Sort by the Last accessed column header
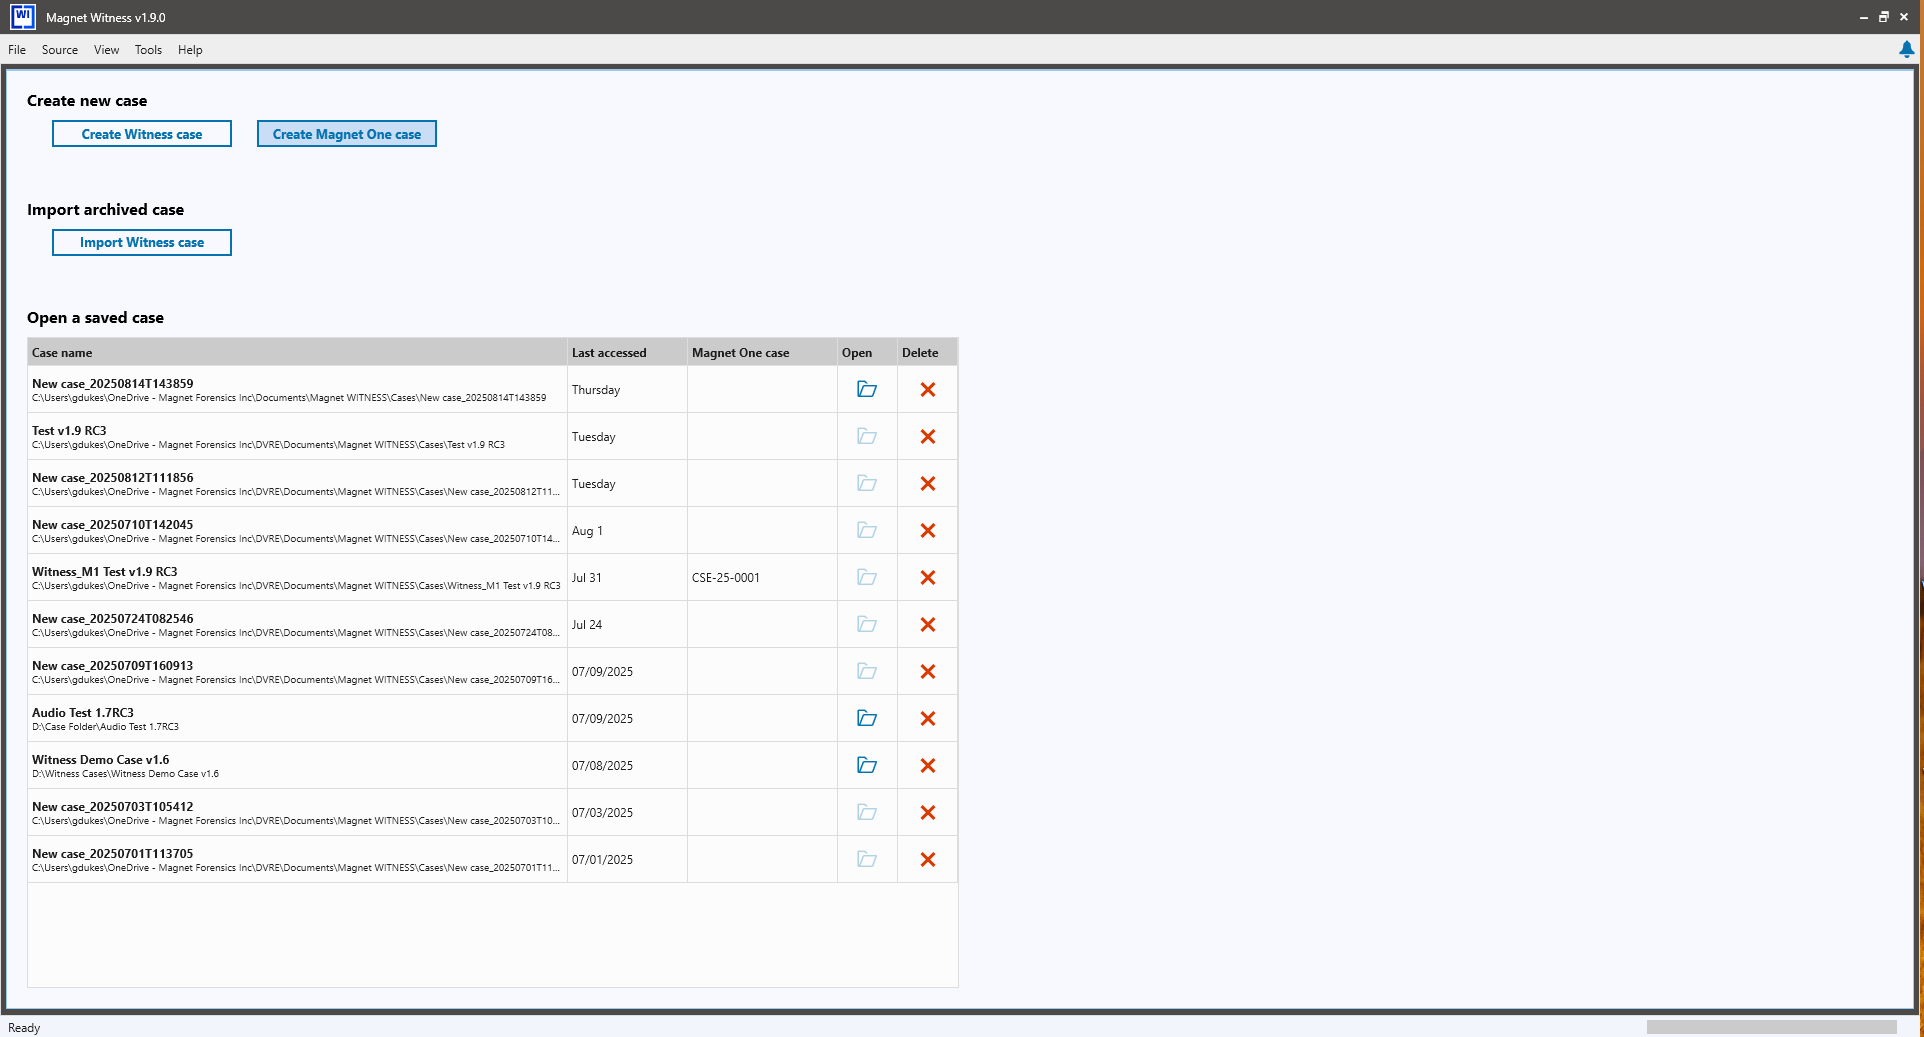 pyautogui.click(x=627, y=352)
